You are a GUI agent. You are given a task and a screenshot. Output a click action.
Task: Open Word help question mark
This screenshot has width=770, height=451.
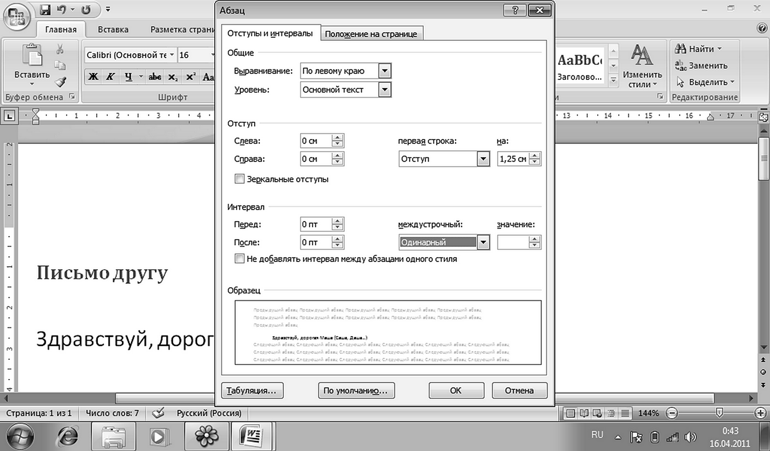pos(762,29)
